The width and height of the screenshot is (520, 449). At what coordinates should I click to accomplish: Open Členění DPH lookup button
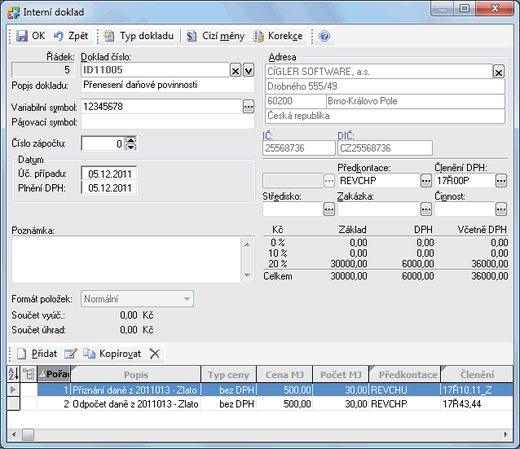click(x=501, y=181)
